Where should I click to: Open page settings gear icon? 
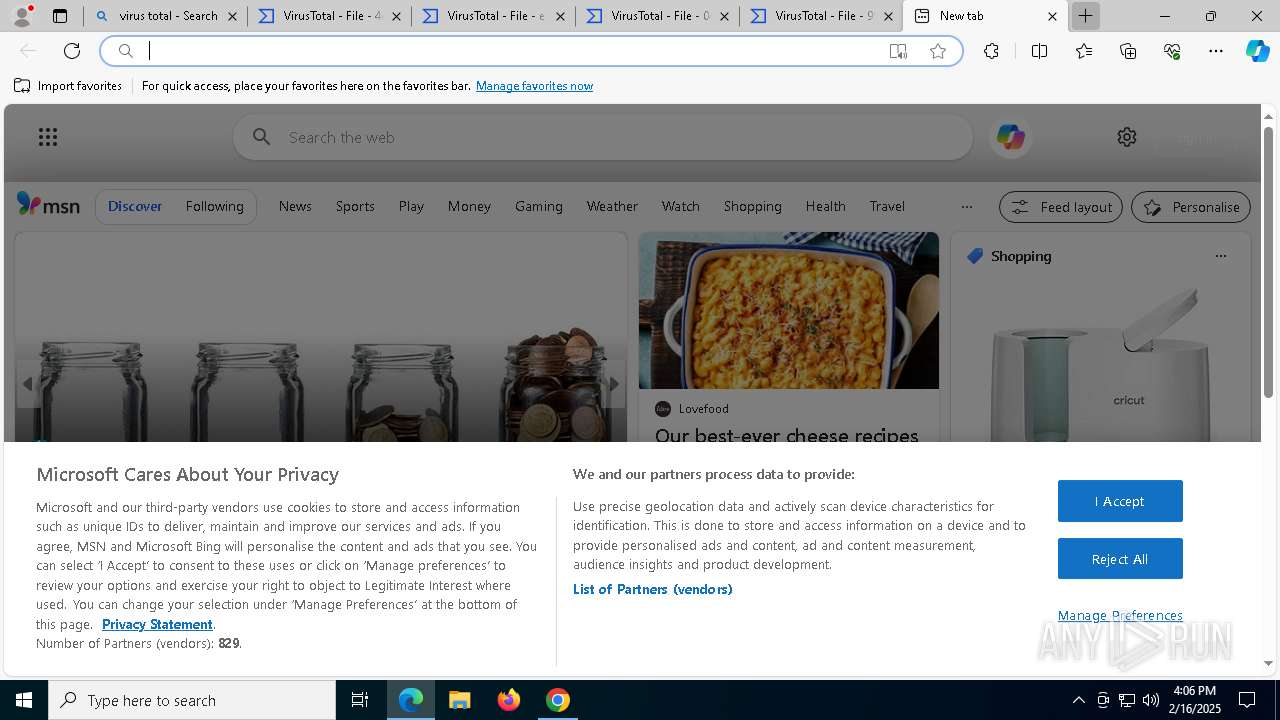tap(1127, 137)
